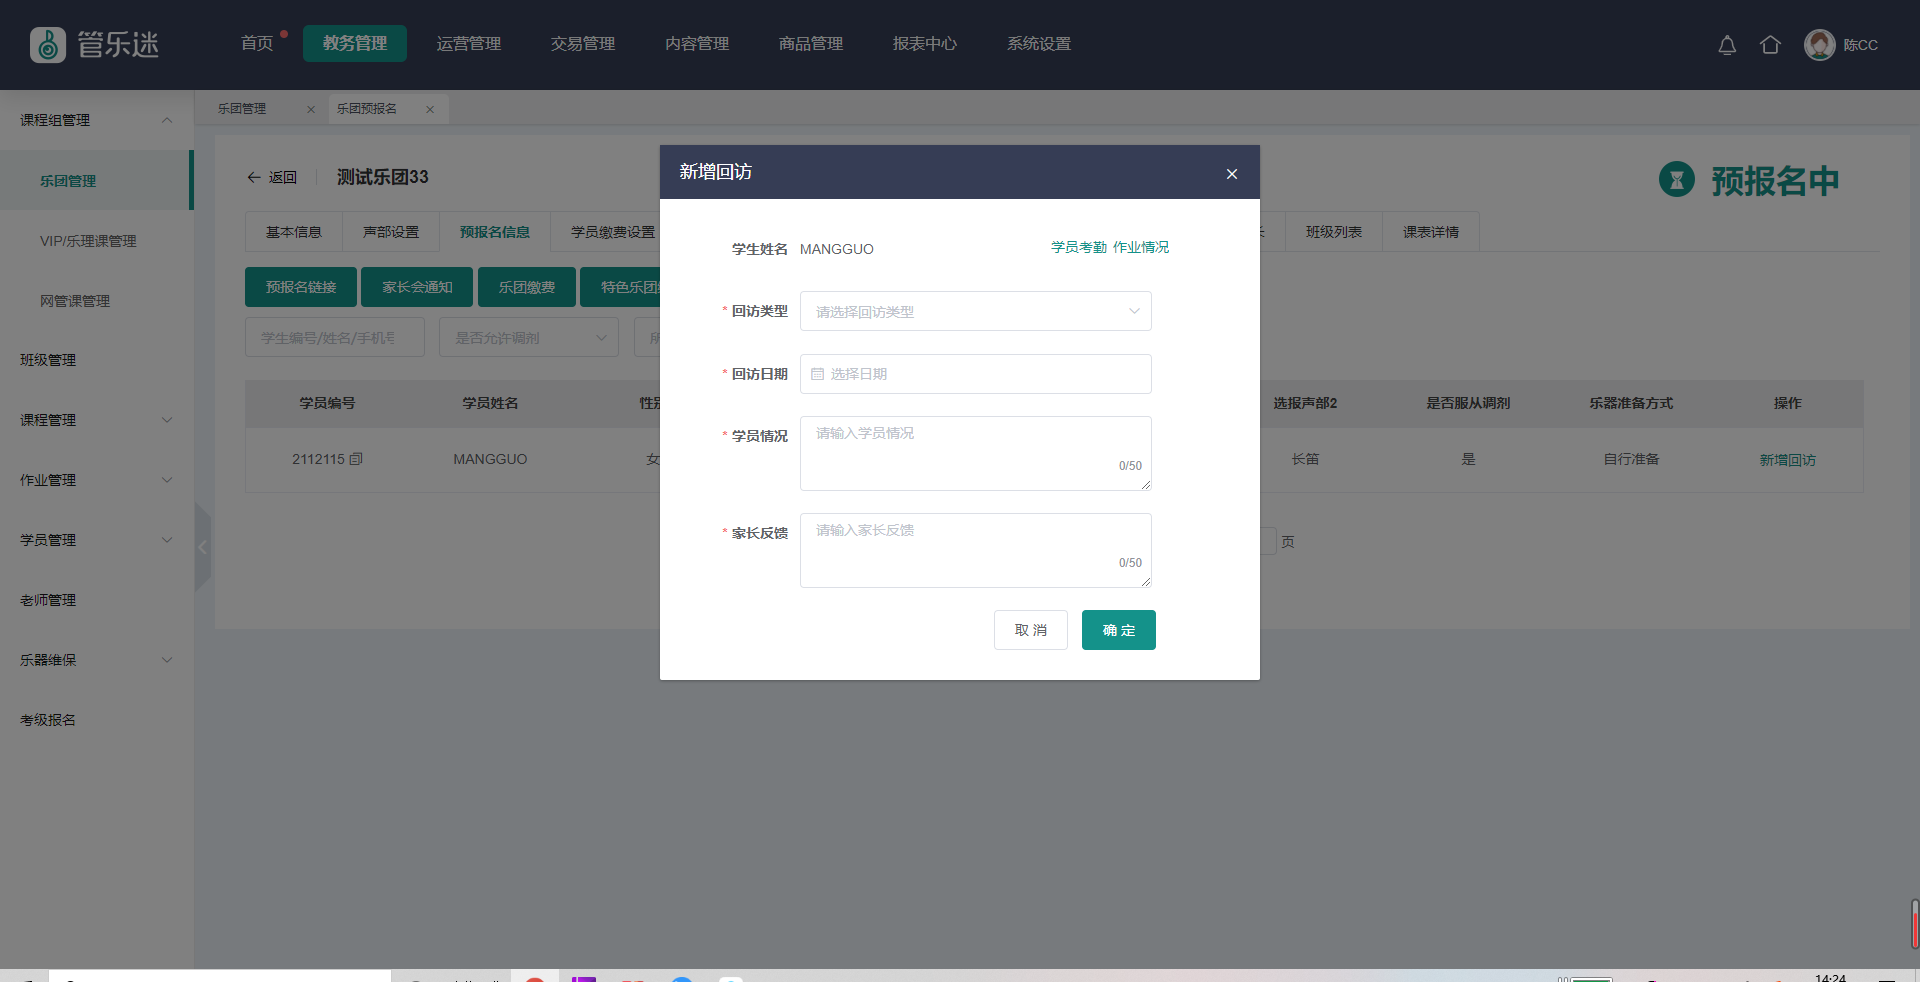Image resolution: width=1920 pixels, height=982 pixels.
Task: Switch to the 班级列表 tab
Action: point(1333,232)
